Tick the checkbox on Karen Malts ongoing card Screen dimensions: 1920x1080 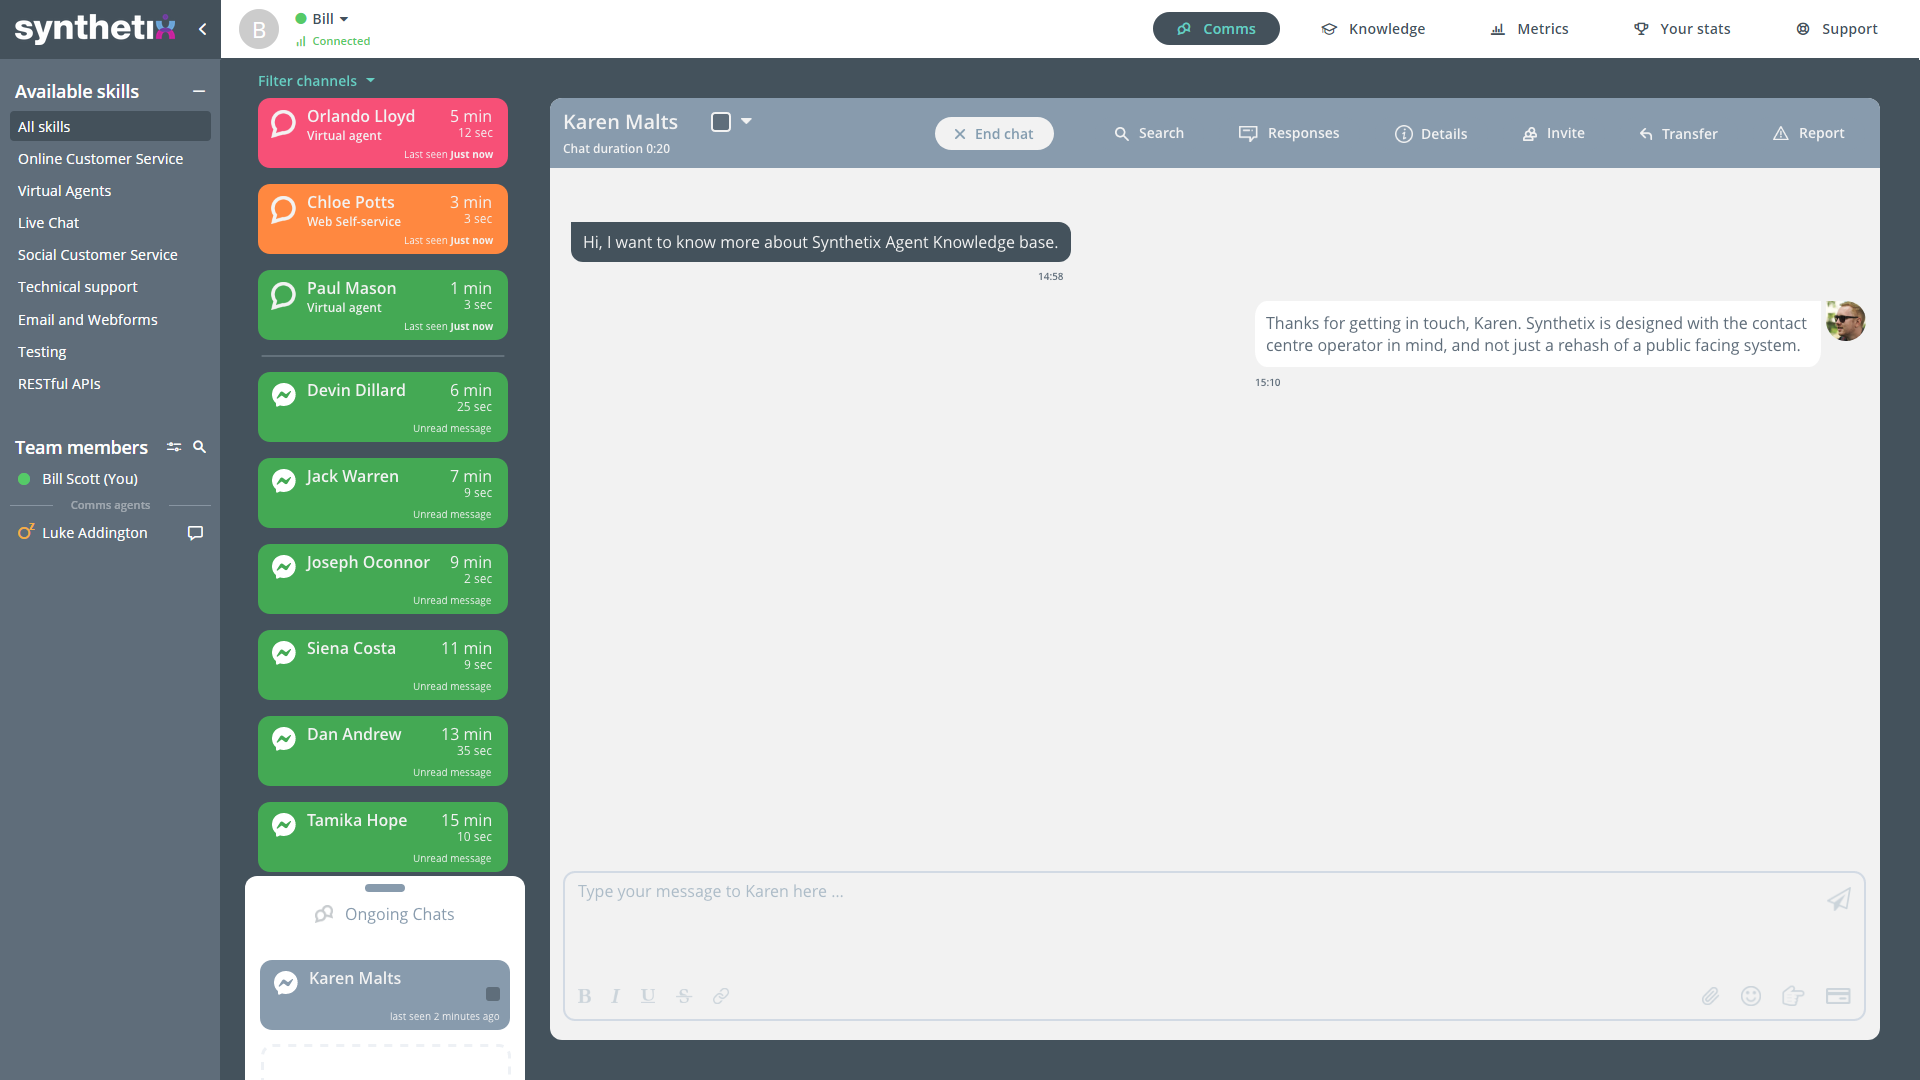(493, 994)
